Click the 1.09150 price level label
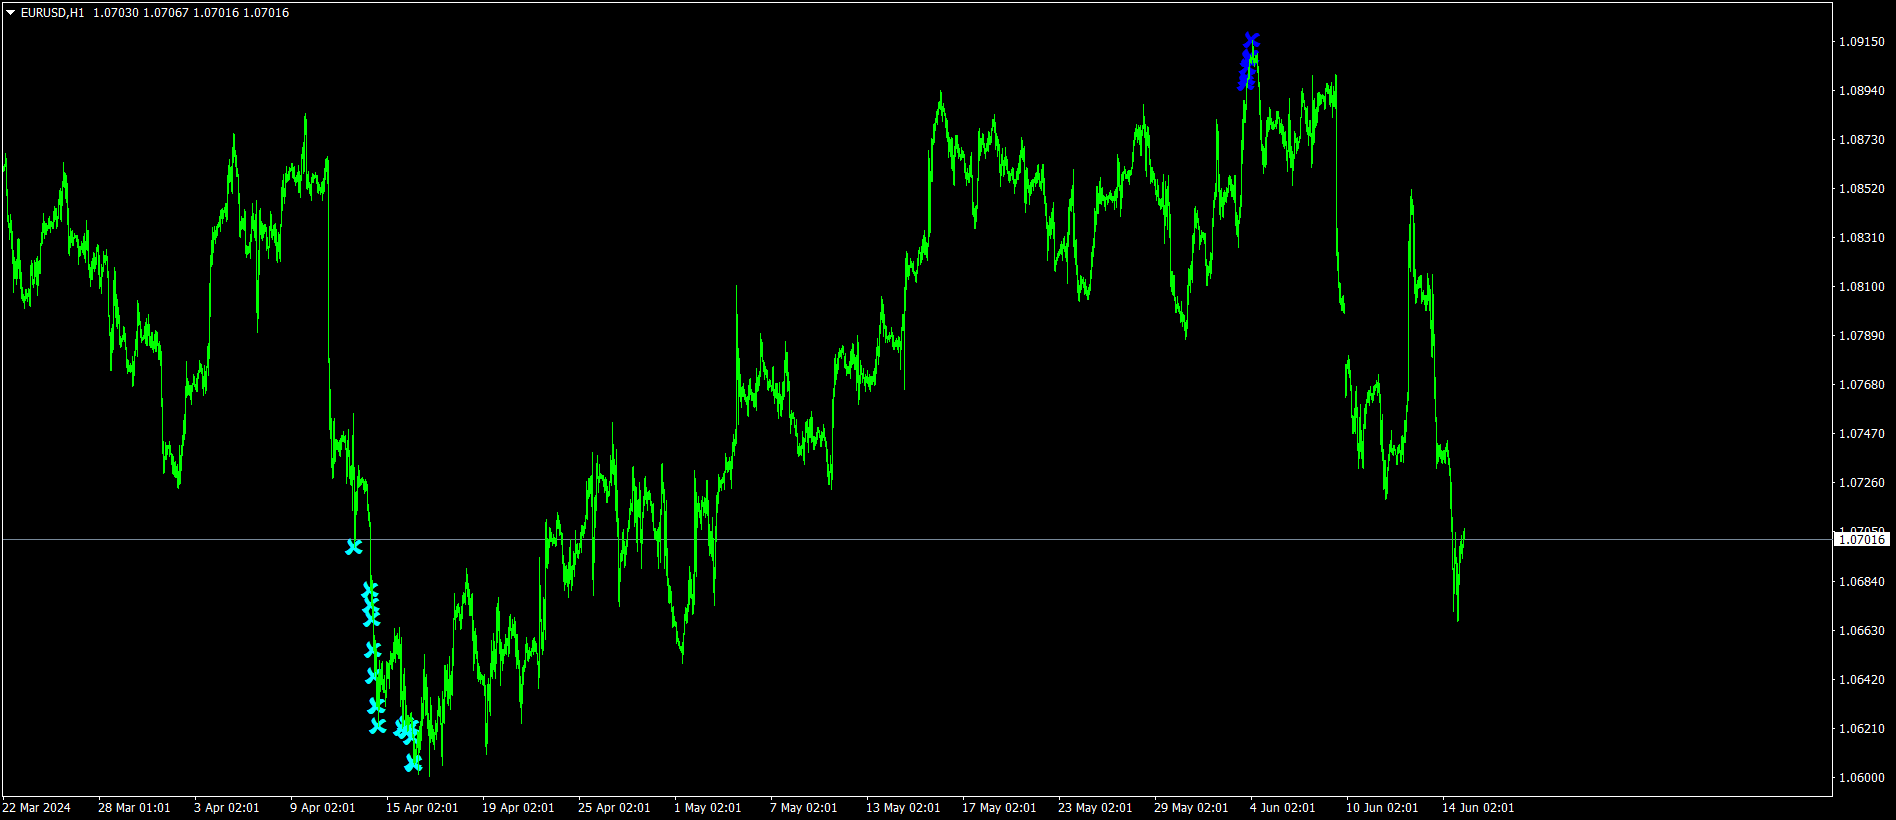 [x=1862, y=42]
